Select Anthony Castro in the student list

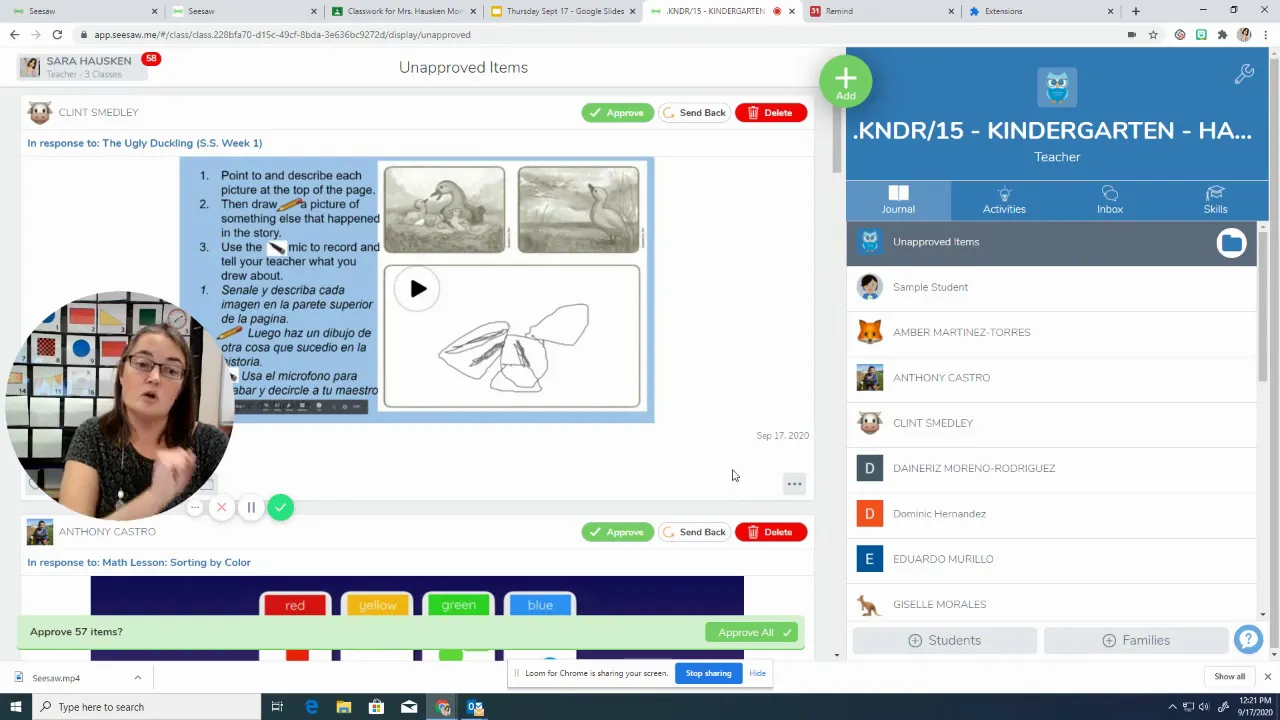[x=1051, y=378]
